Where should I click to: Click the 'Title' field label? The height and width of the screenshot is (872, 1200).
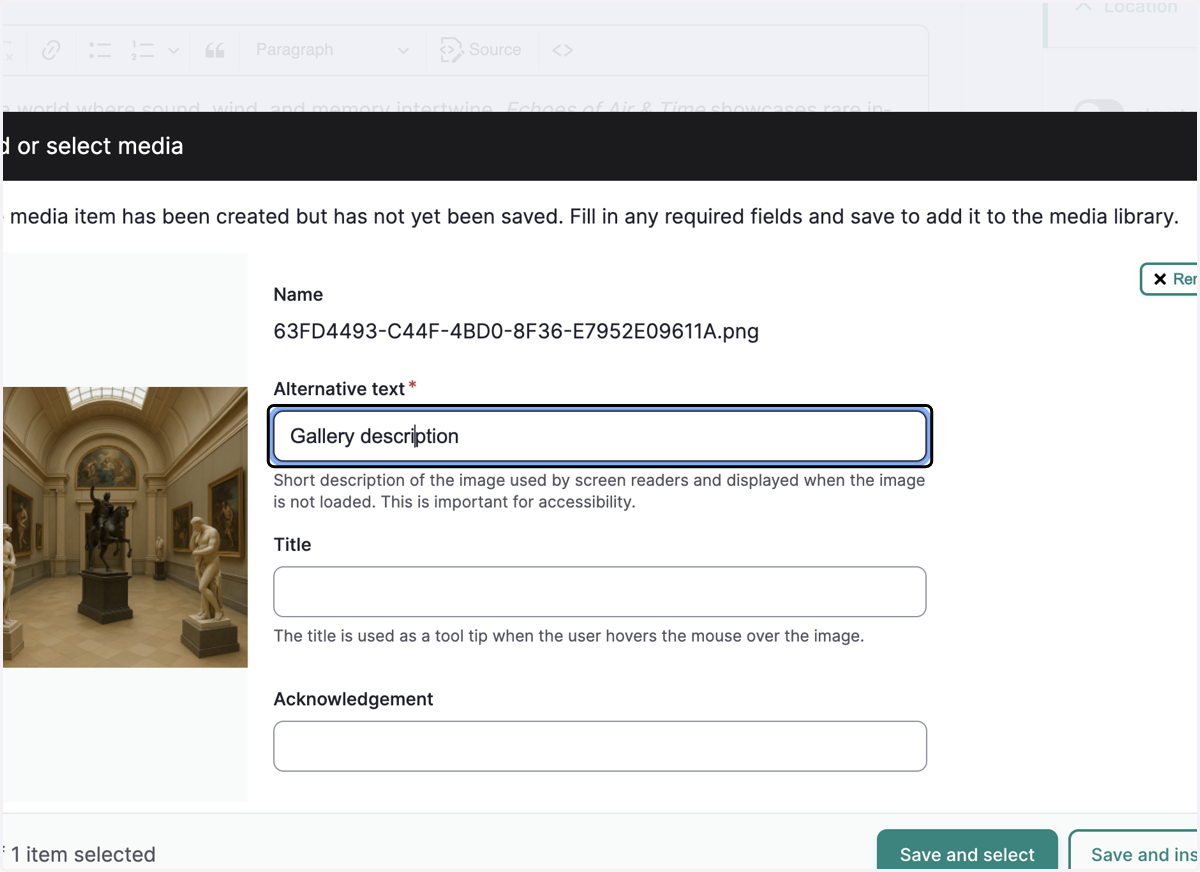pyautogui.click(x=292, y=545)
